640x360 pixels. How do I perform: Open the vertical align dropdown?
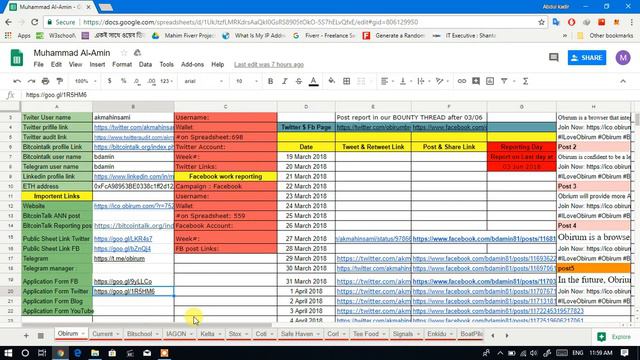tap(405, 81)
